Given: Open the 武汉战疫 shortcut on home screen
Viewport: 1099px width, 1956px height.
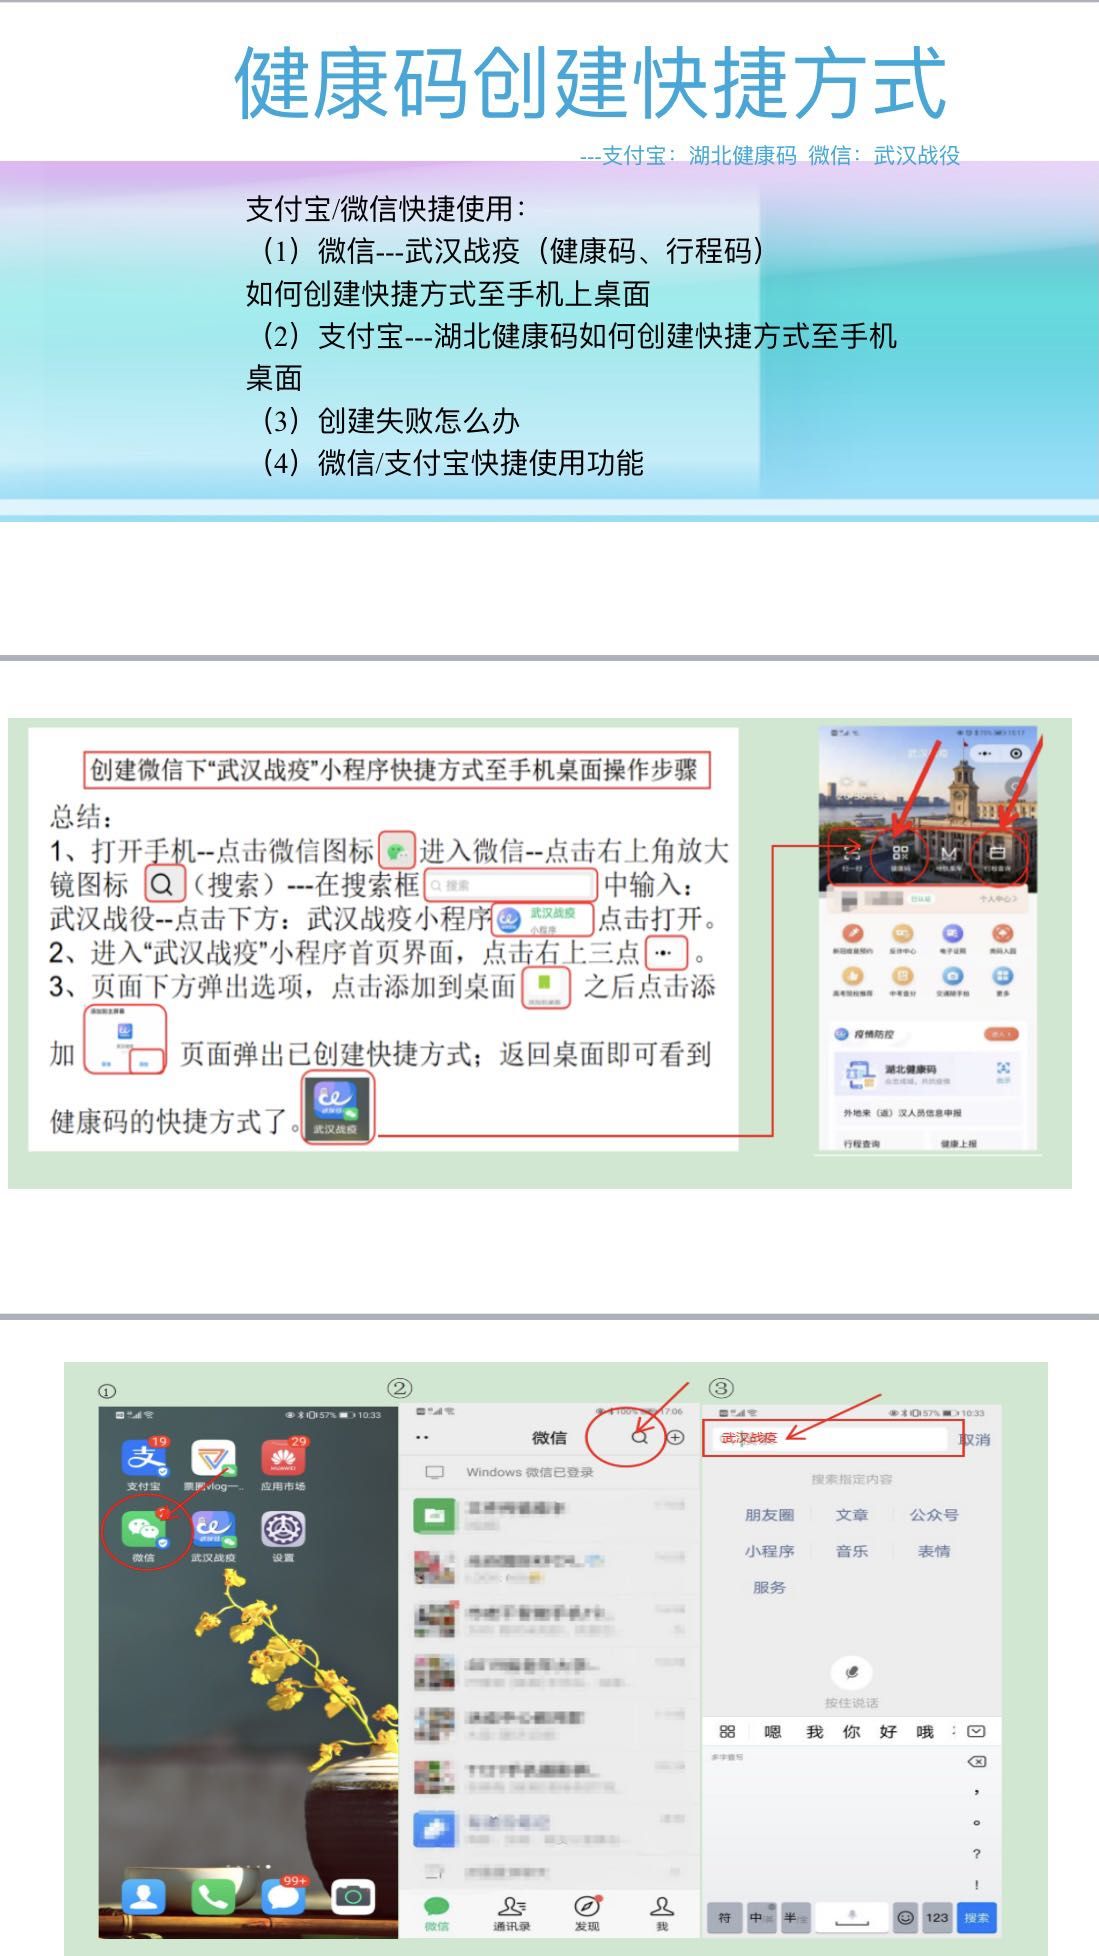Looking at the screenshot, I should [x=213, y=1530].
